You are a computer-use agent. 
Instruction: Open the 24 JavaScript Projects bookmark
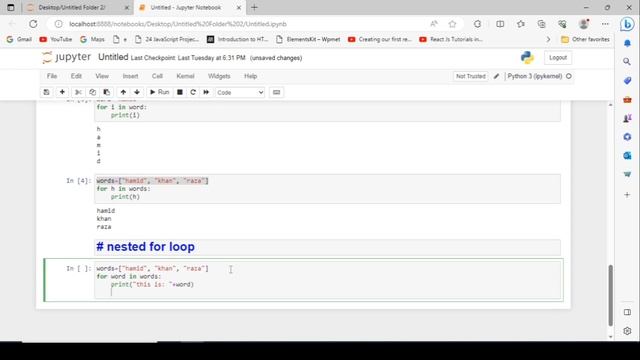(167, 39)
